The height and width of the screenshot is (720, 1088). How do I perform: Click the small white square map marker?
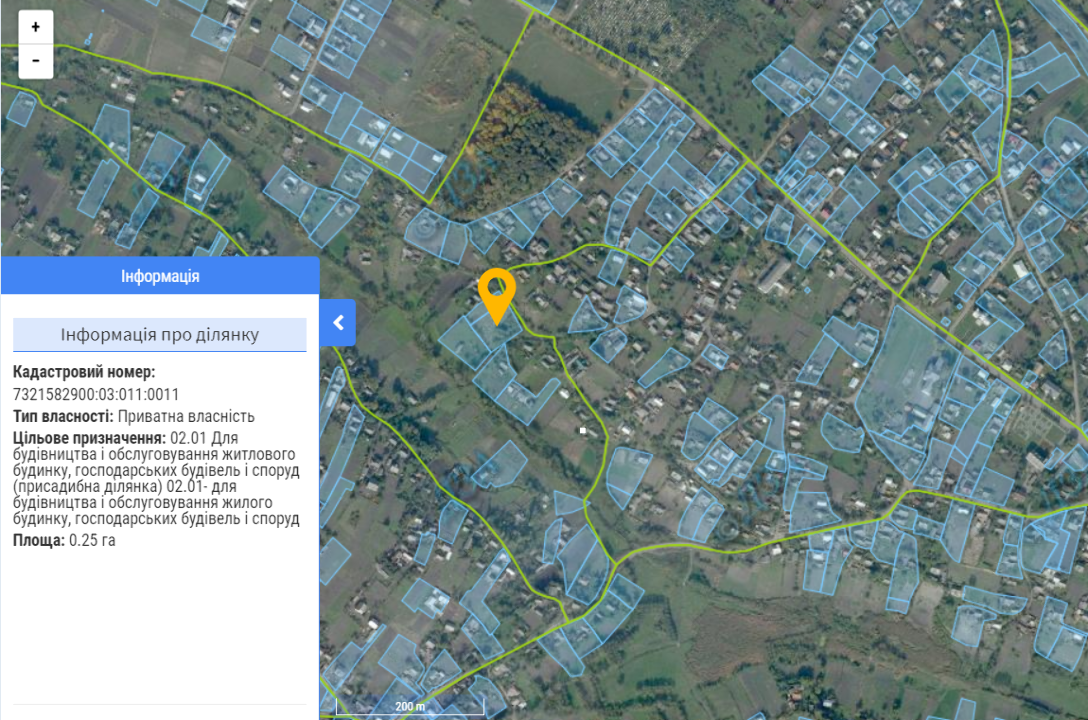[582, 430]
